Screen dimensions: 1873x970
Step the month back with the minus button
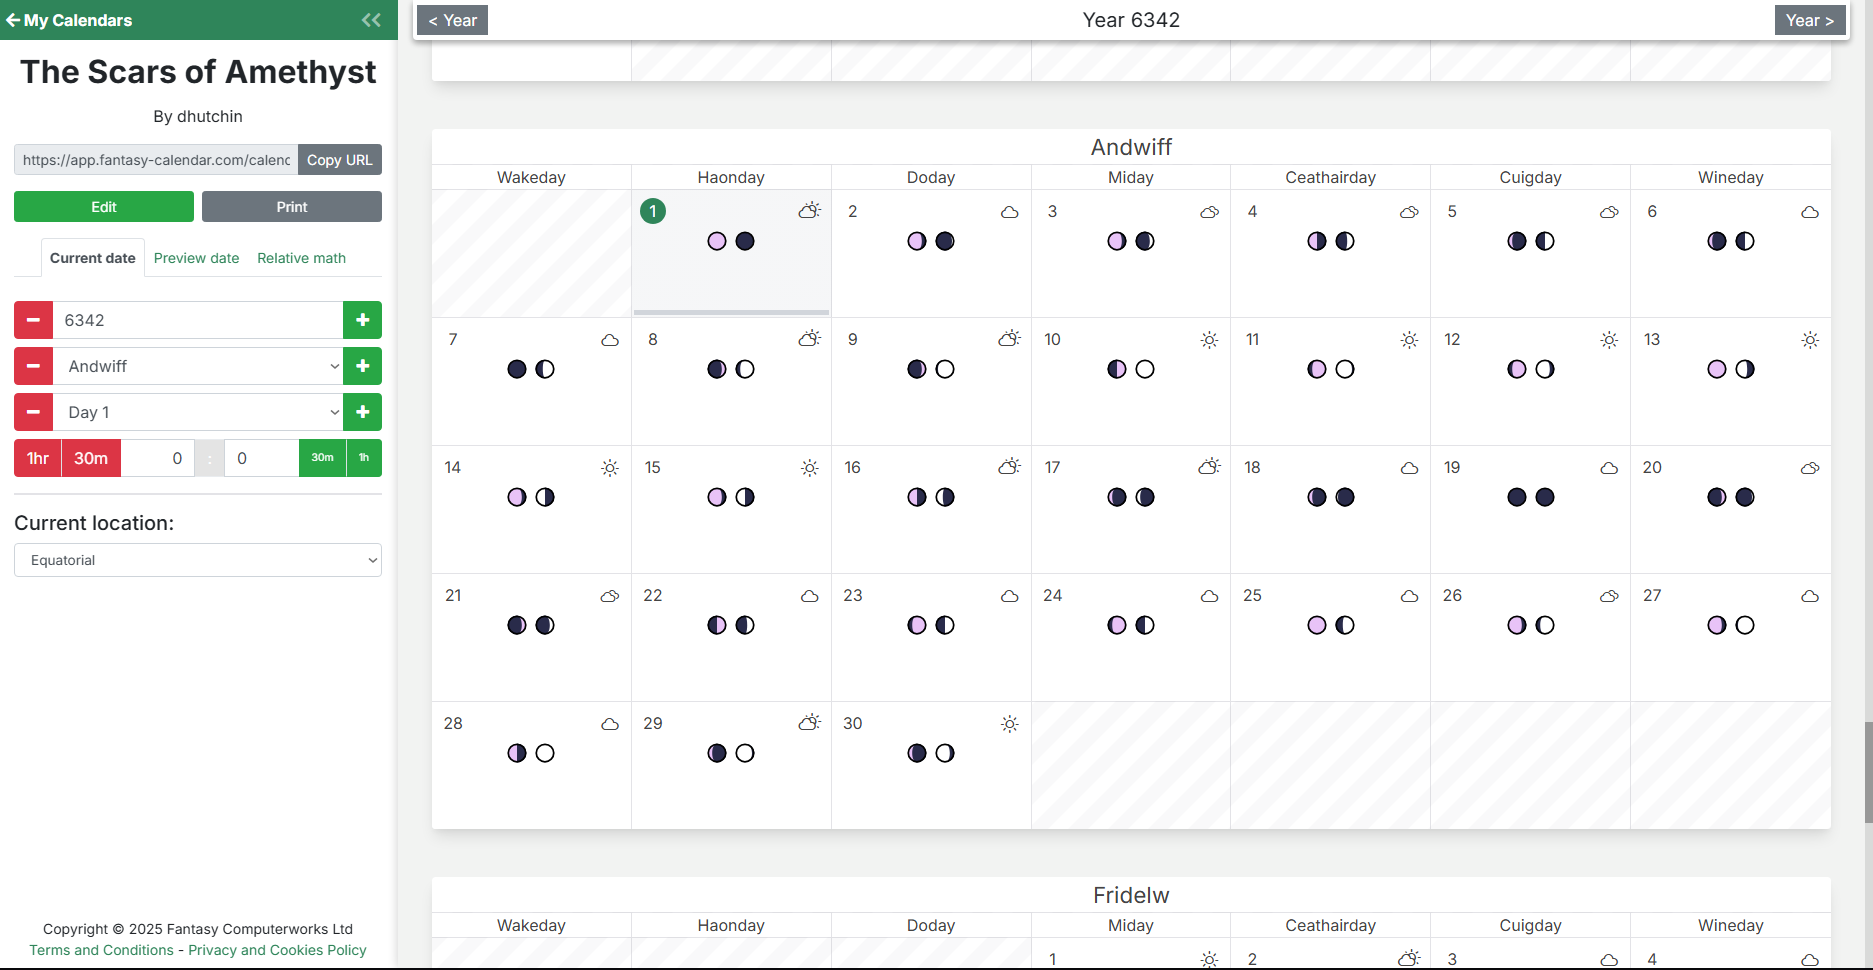pos(33,366)
